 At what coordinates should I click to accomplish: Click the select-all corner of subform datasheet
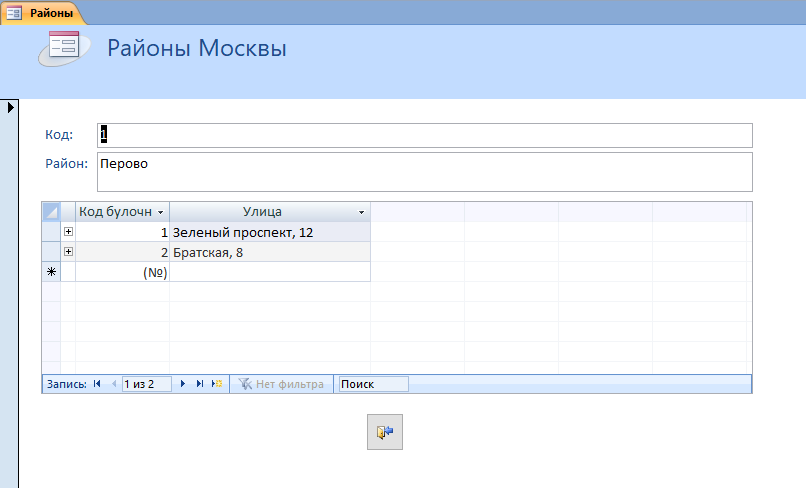click(x=51, y=212)
